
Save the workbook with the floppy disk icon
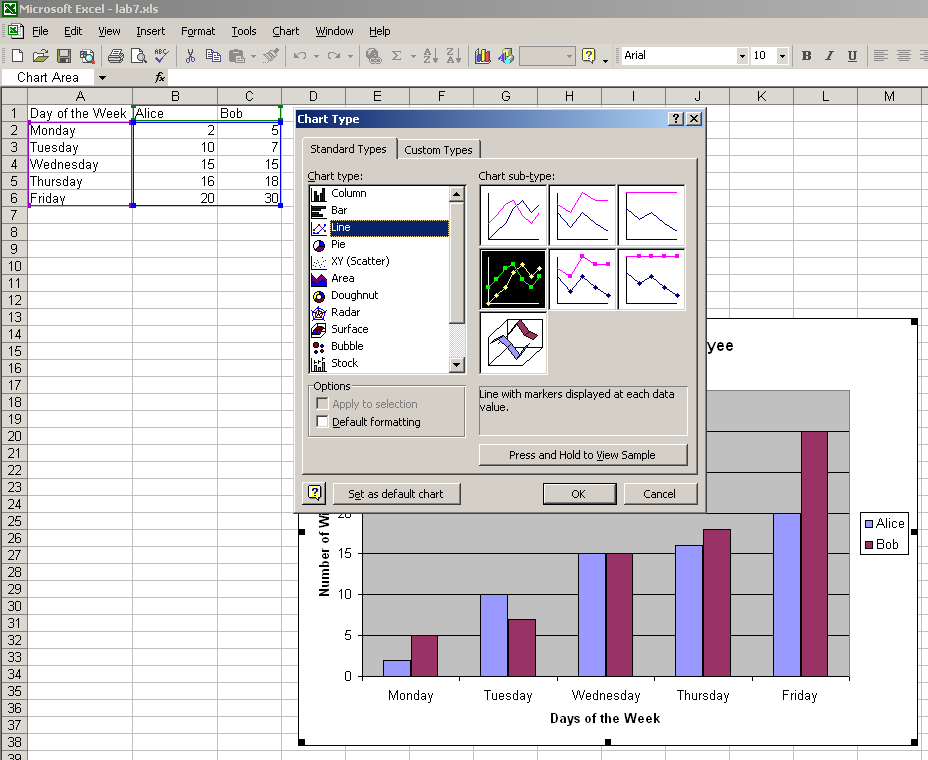tap(64, 56)
